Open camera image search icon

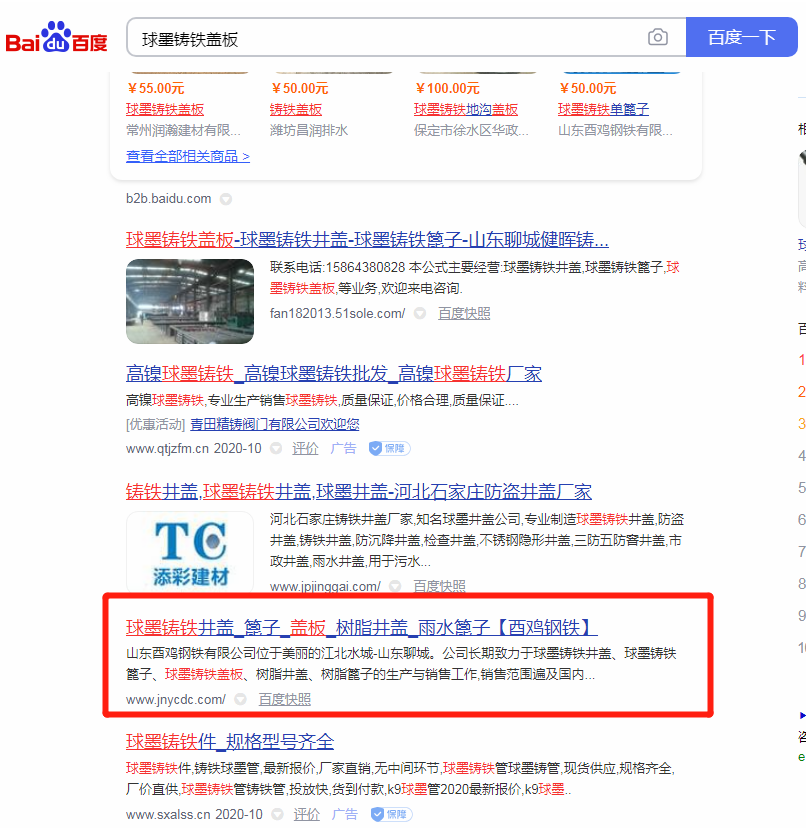click(658, 37)
